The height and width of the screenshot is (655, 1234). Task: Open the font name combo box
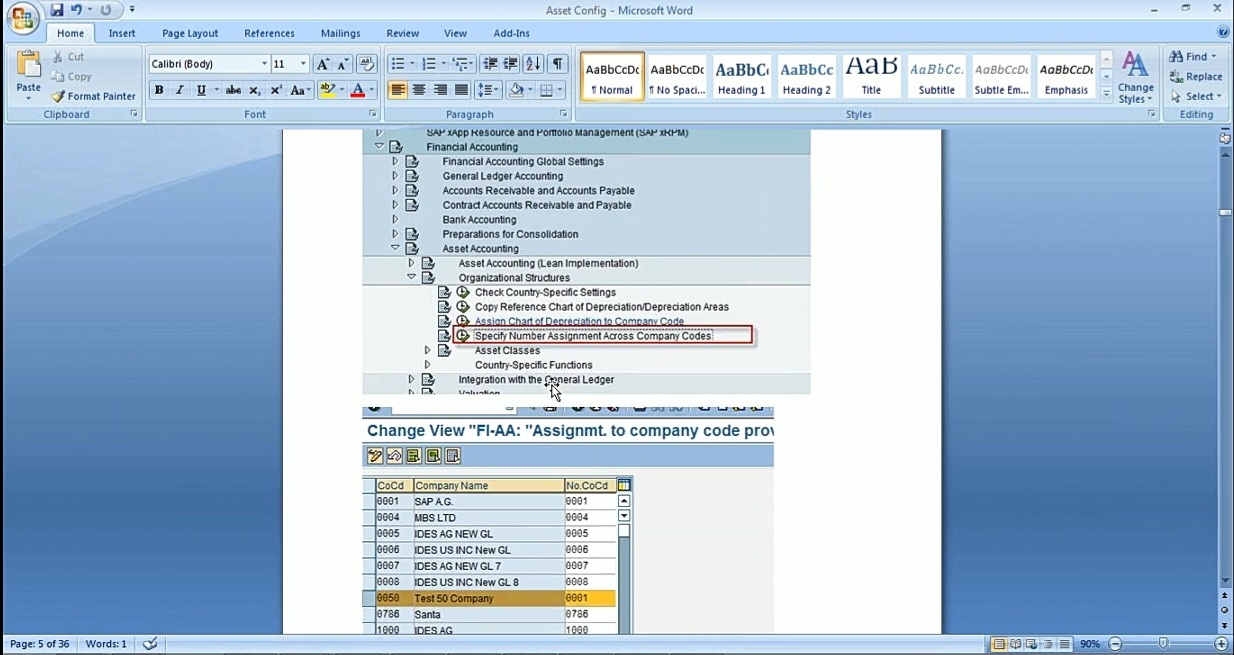209,64
